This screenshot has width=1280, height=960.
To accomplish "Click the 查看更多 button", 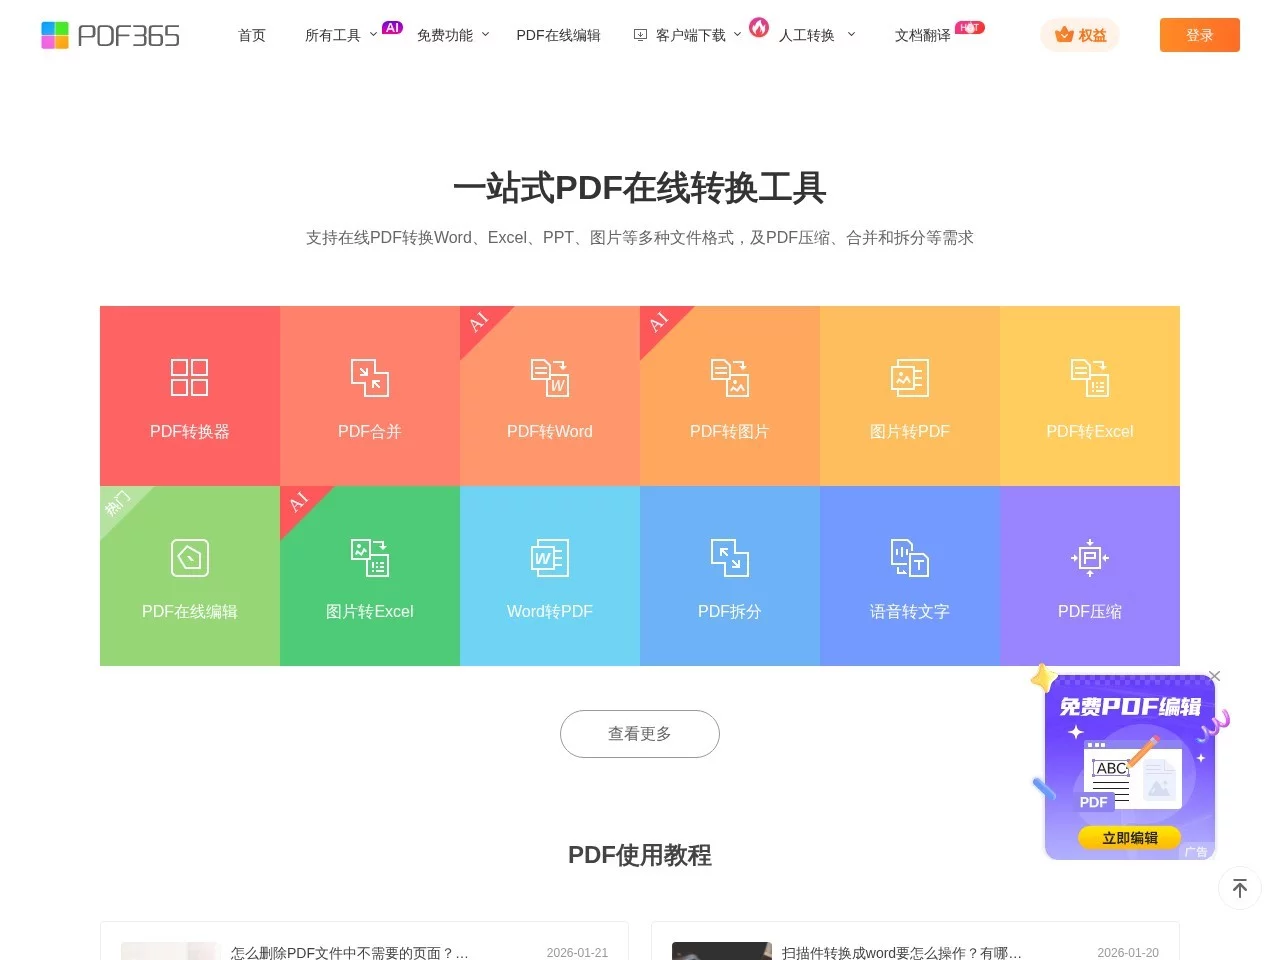I will point(639,734).
